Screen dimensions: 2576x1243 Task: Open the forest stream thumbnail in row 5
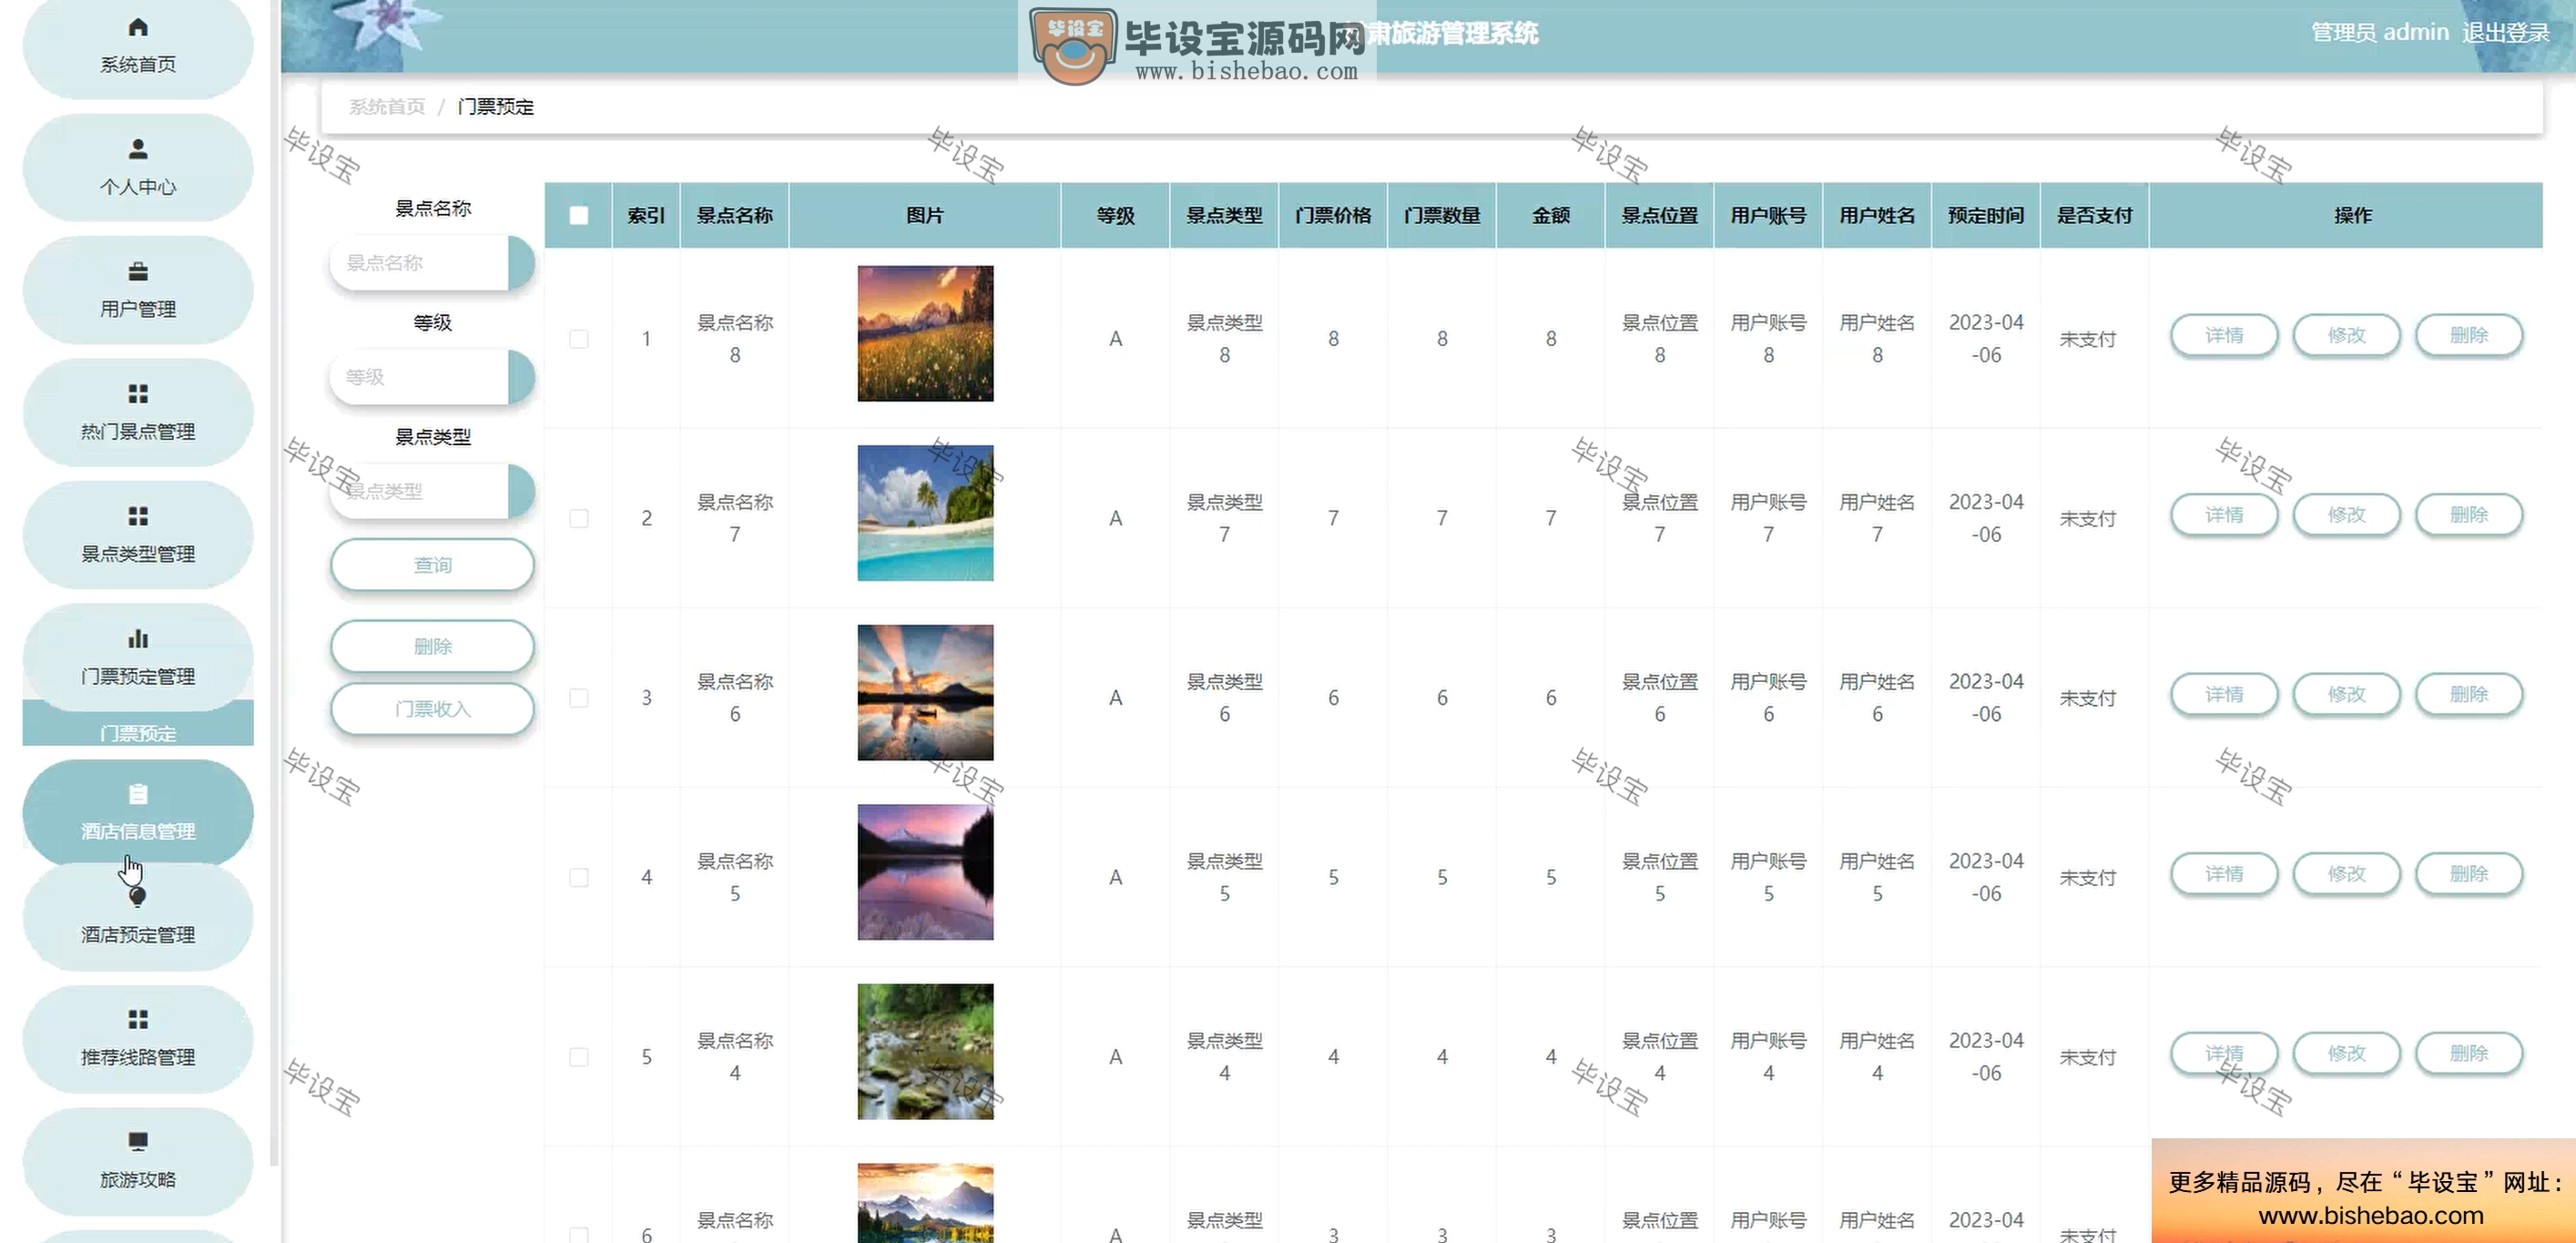tap(925, 1051)
